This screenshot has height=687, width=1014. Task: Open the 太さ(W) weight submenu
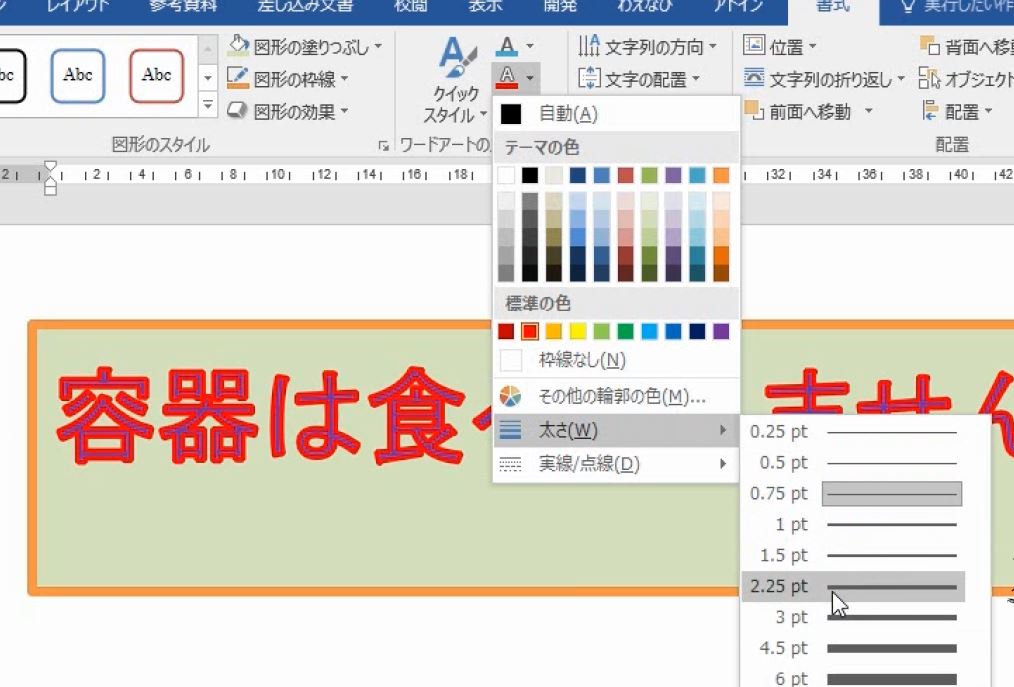pyautogui.click(x=616, y=430)
